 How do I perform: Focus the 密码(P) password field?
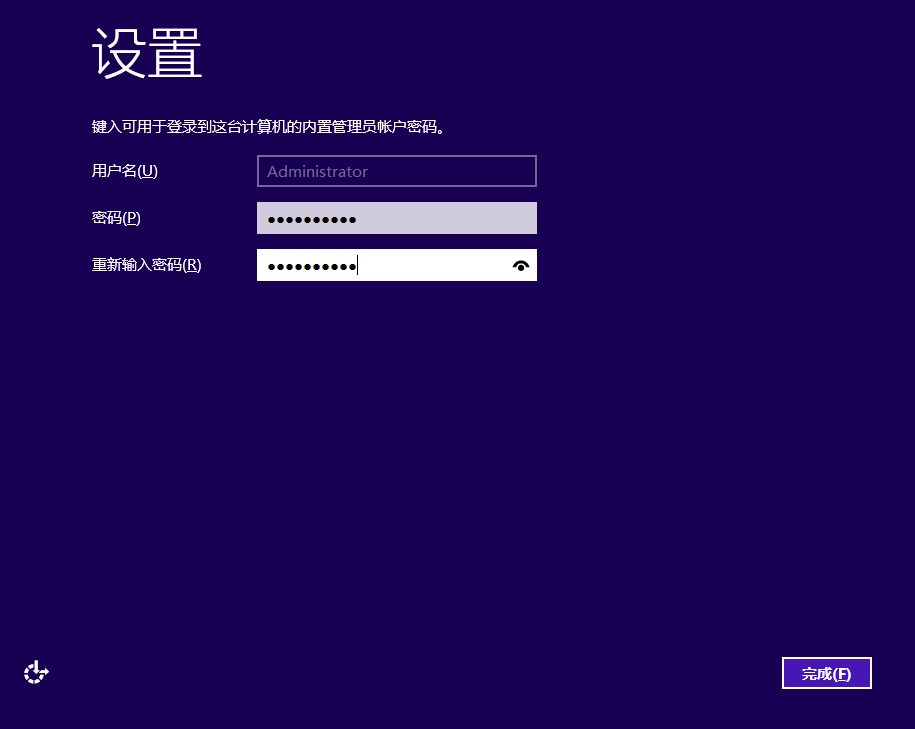(397, 218)
